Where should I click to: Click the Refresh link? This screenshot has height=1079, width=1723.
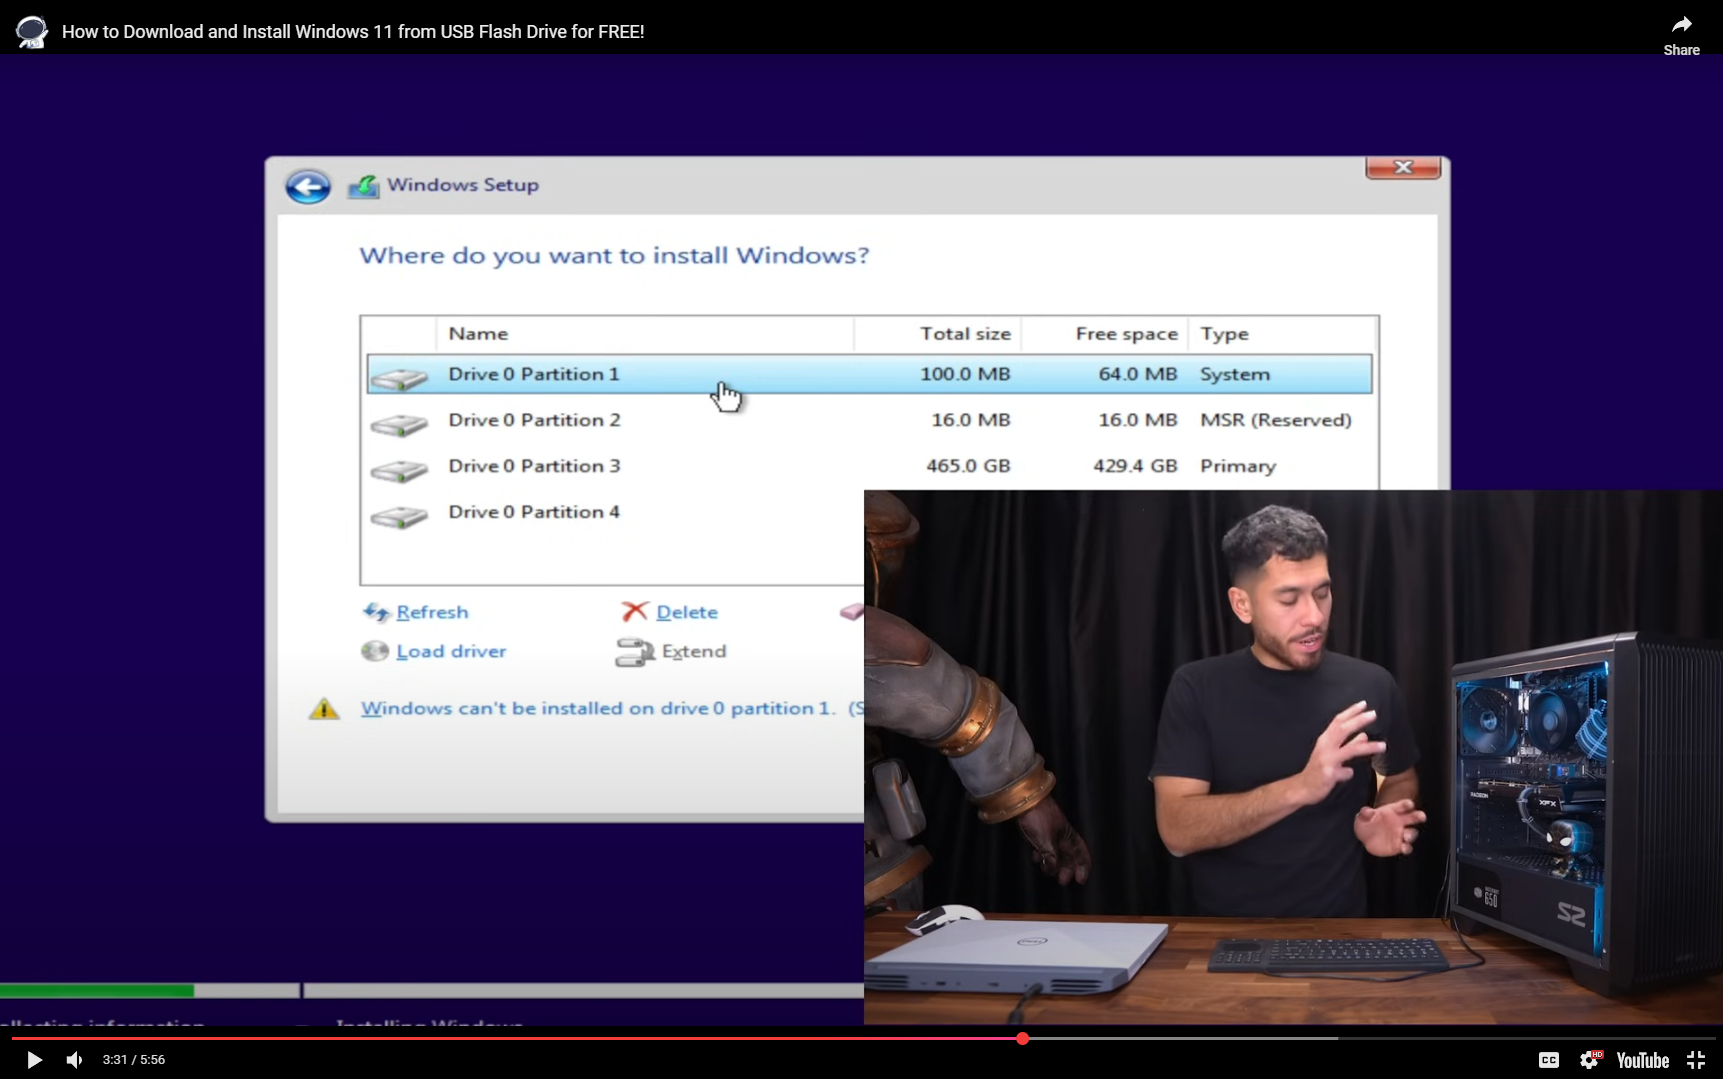click(x=432, y=612)
